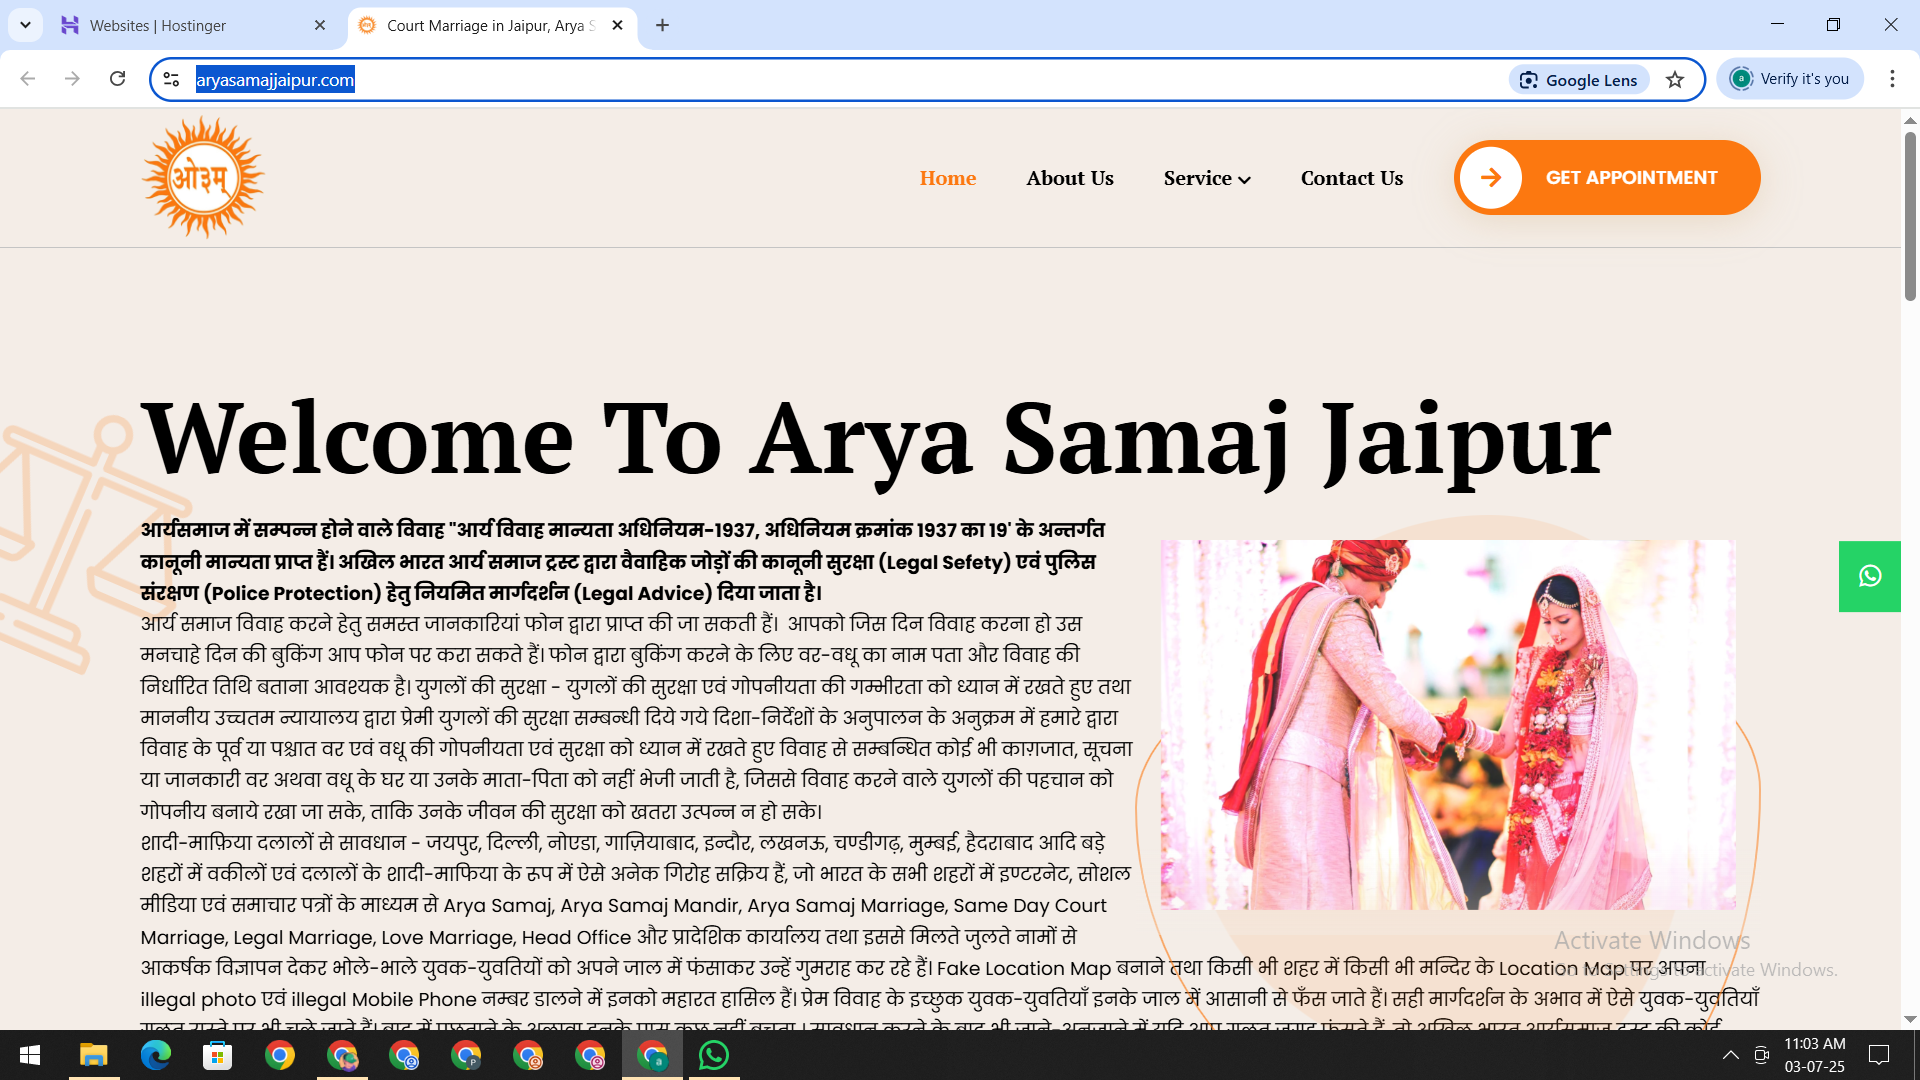This screenshot has height=1080, width=1920.
Task: Go to Contact Us page
Action: 1352,178
